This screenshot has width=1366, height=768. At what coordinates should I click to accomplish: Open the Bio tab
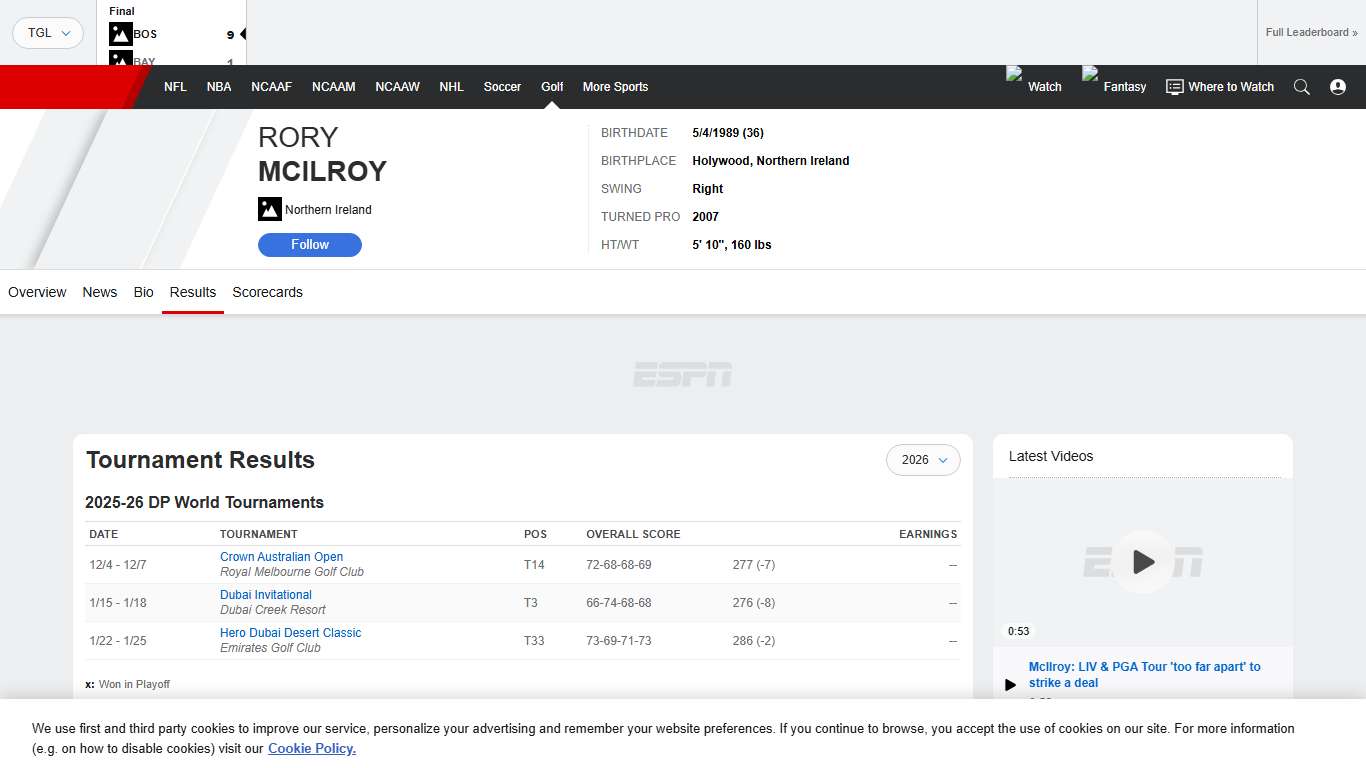(143, 292)
